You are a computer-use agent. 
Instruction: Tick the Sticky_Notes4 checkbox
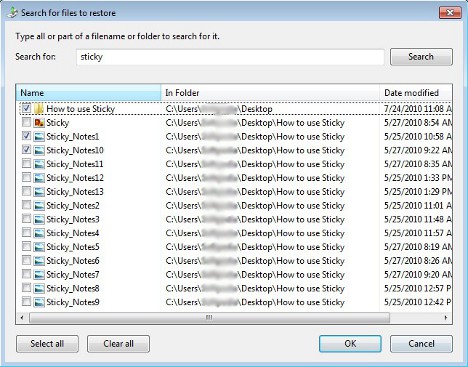pos(26,233)
